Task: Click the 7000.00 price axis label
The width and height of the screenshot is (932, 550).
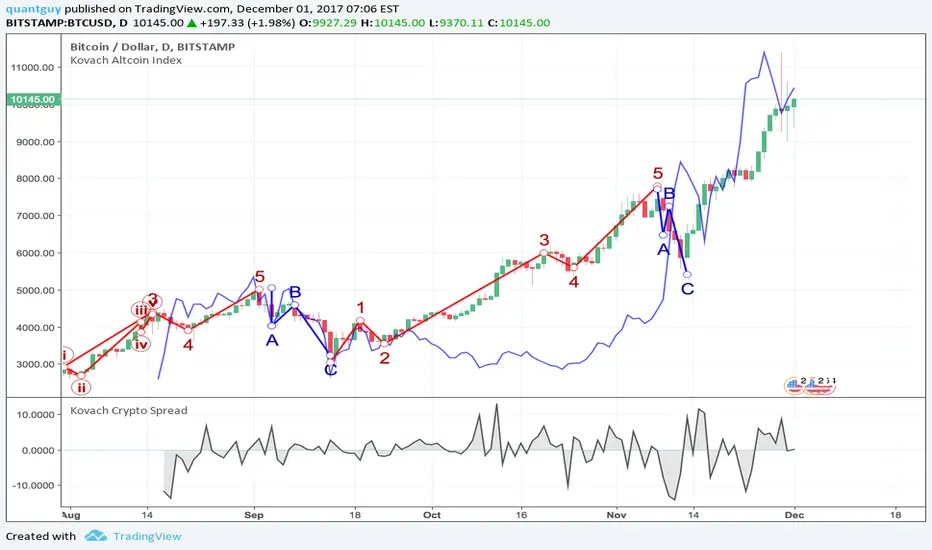Action: [35, 216]
